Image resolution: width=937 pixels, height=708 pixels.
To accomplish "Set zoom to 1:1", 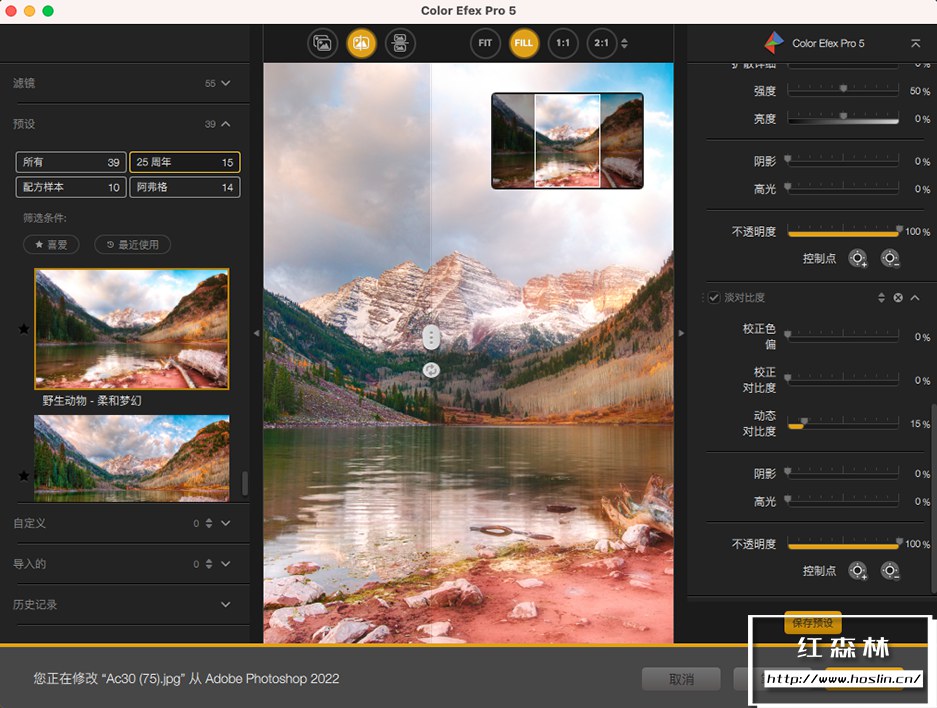I will (563, 43).
